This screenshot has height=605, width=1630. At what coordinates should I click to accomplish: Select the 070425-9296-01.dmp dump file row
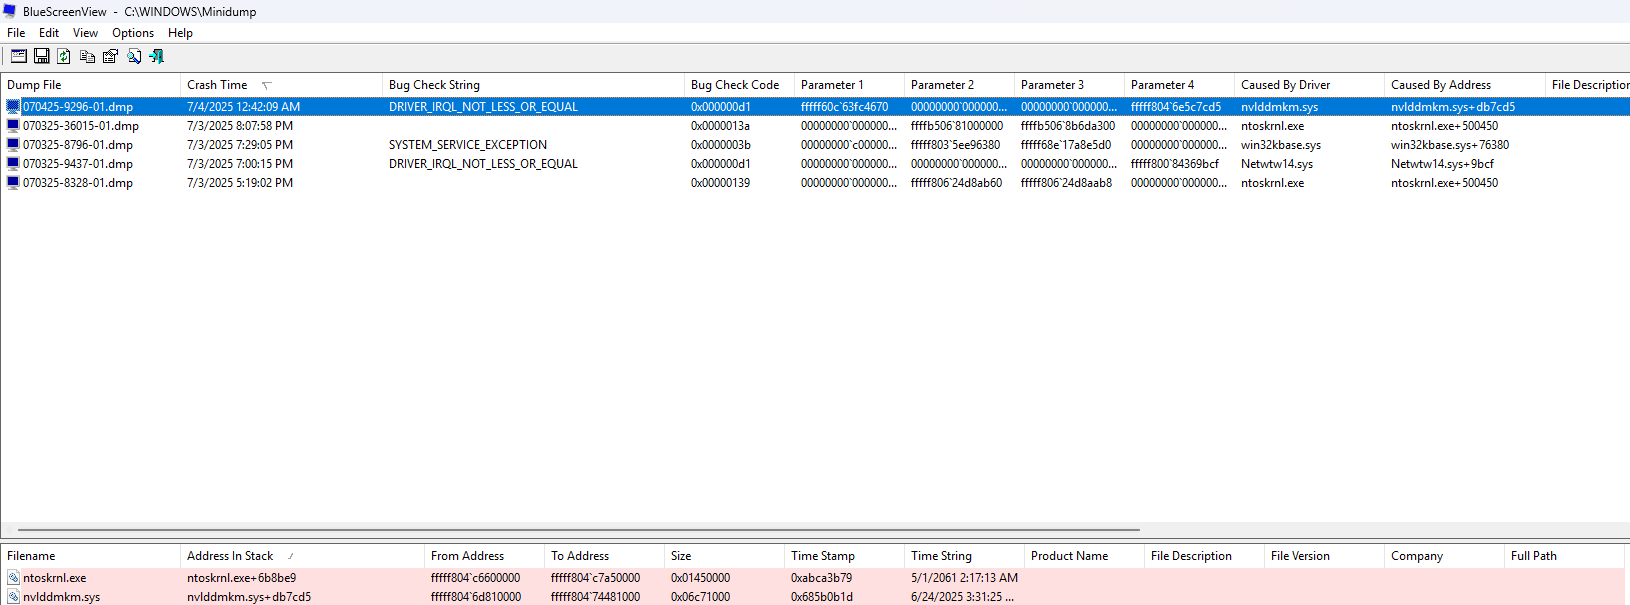click(x=815, y=107)
